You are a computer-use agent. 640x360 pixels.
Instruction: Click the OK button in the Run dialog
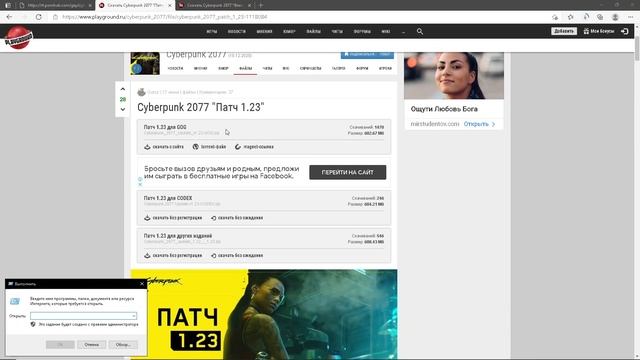(60, 344)
